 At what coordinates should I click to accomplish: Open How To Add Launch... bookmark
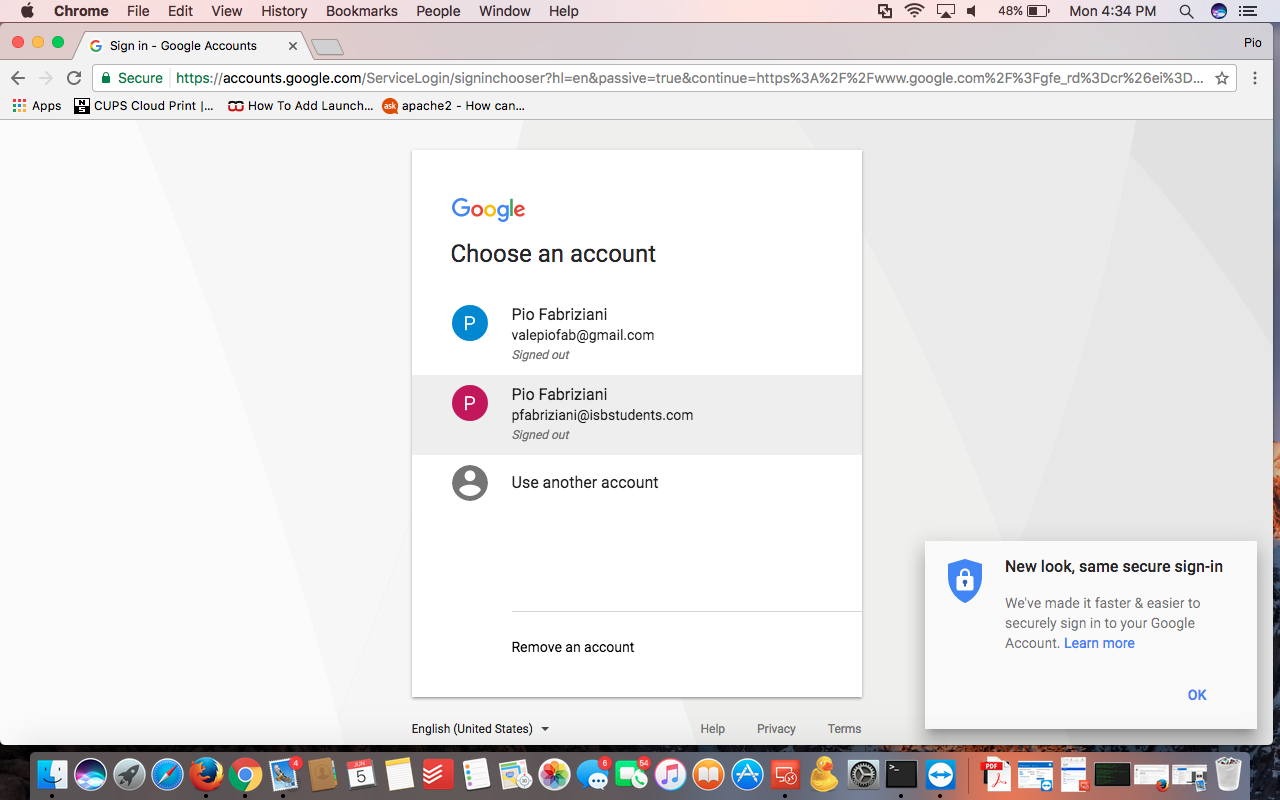point(300,105)
